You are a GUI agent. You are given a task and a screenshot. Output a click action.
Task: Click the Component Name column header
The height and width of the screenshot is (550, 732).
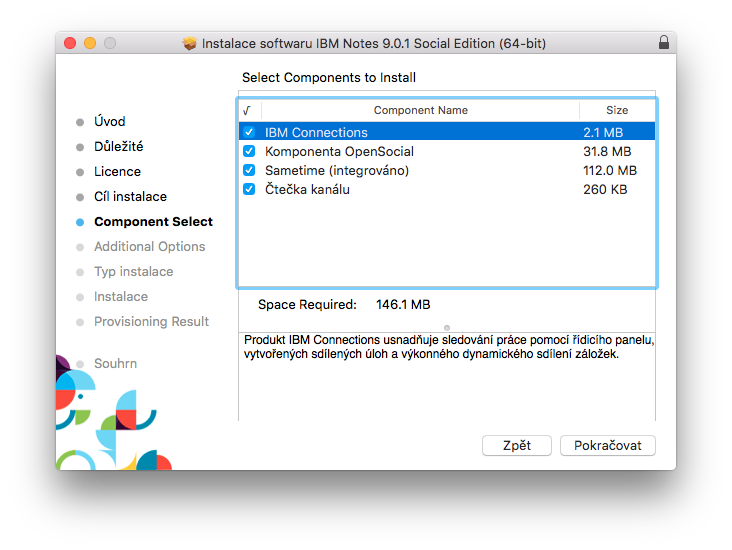click(421, 110)
